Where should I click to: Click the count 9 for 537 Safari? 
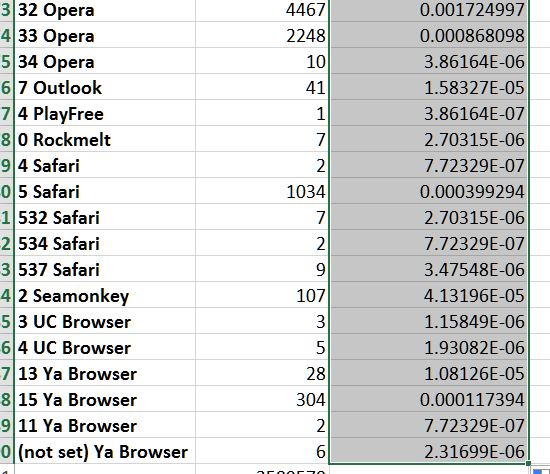pos(262,268)
